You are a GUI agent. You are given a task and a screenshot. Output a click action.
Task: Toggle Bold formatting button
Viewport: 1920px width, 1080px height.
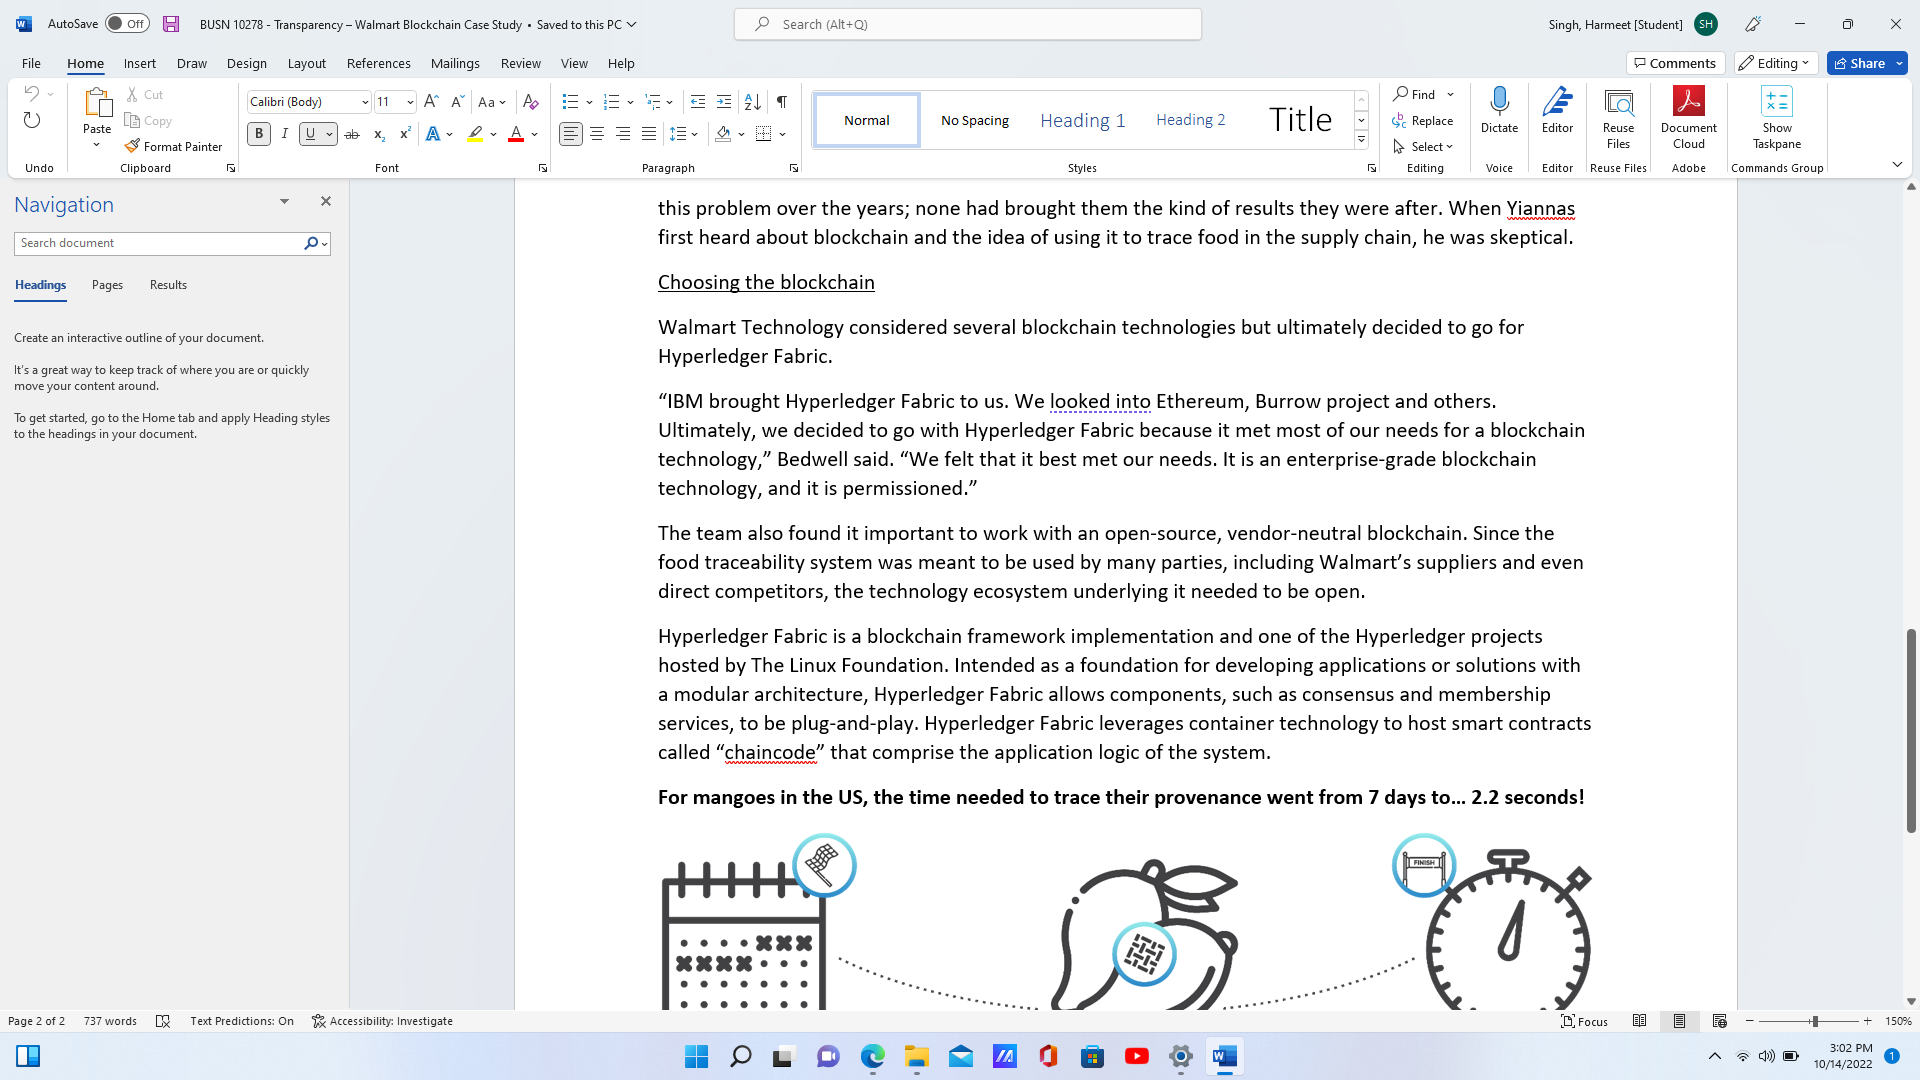[259, 134]
